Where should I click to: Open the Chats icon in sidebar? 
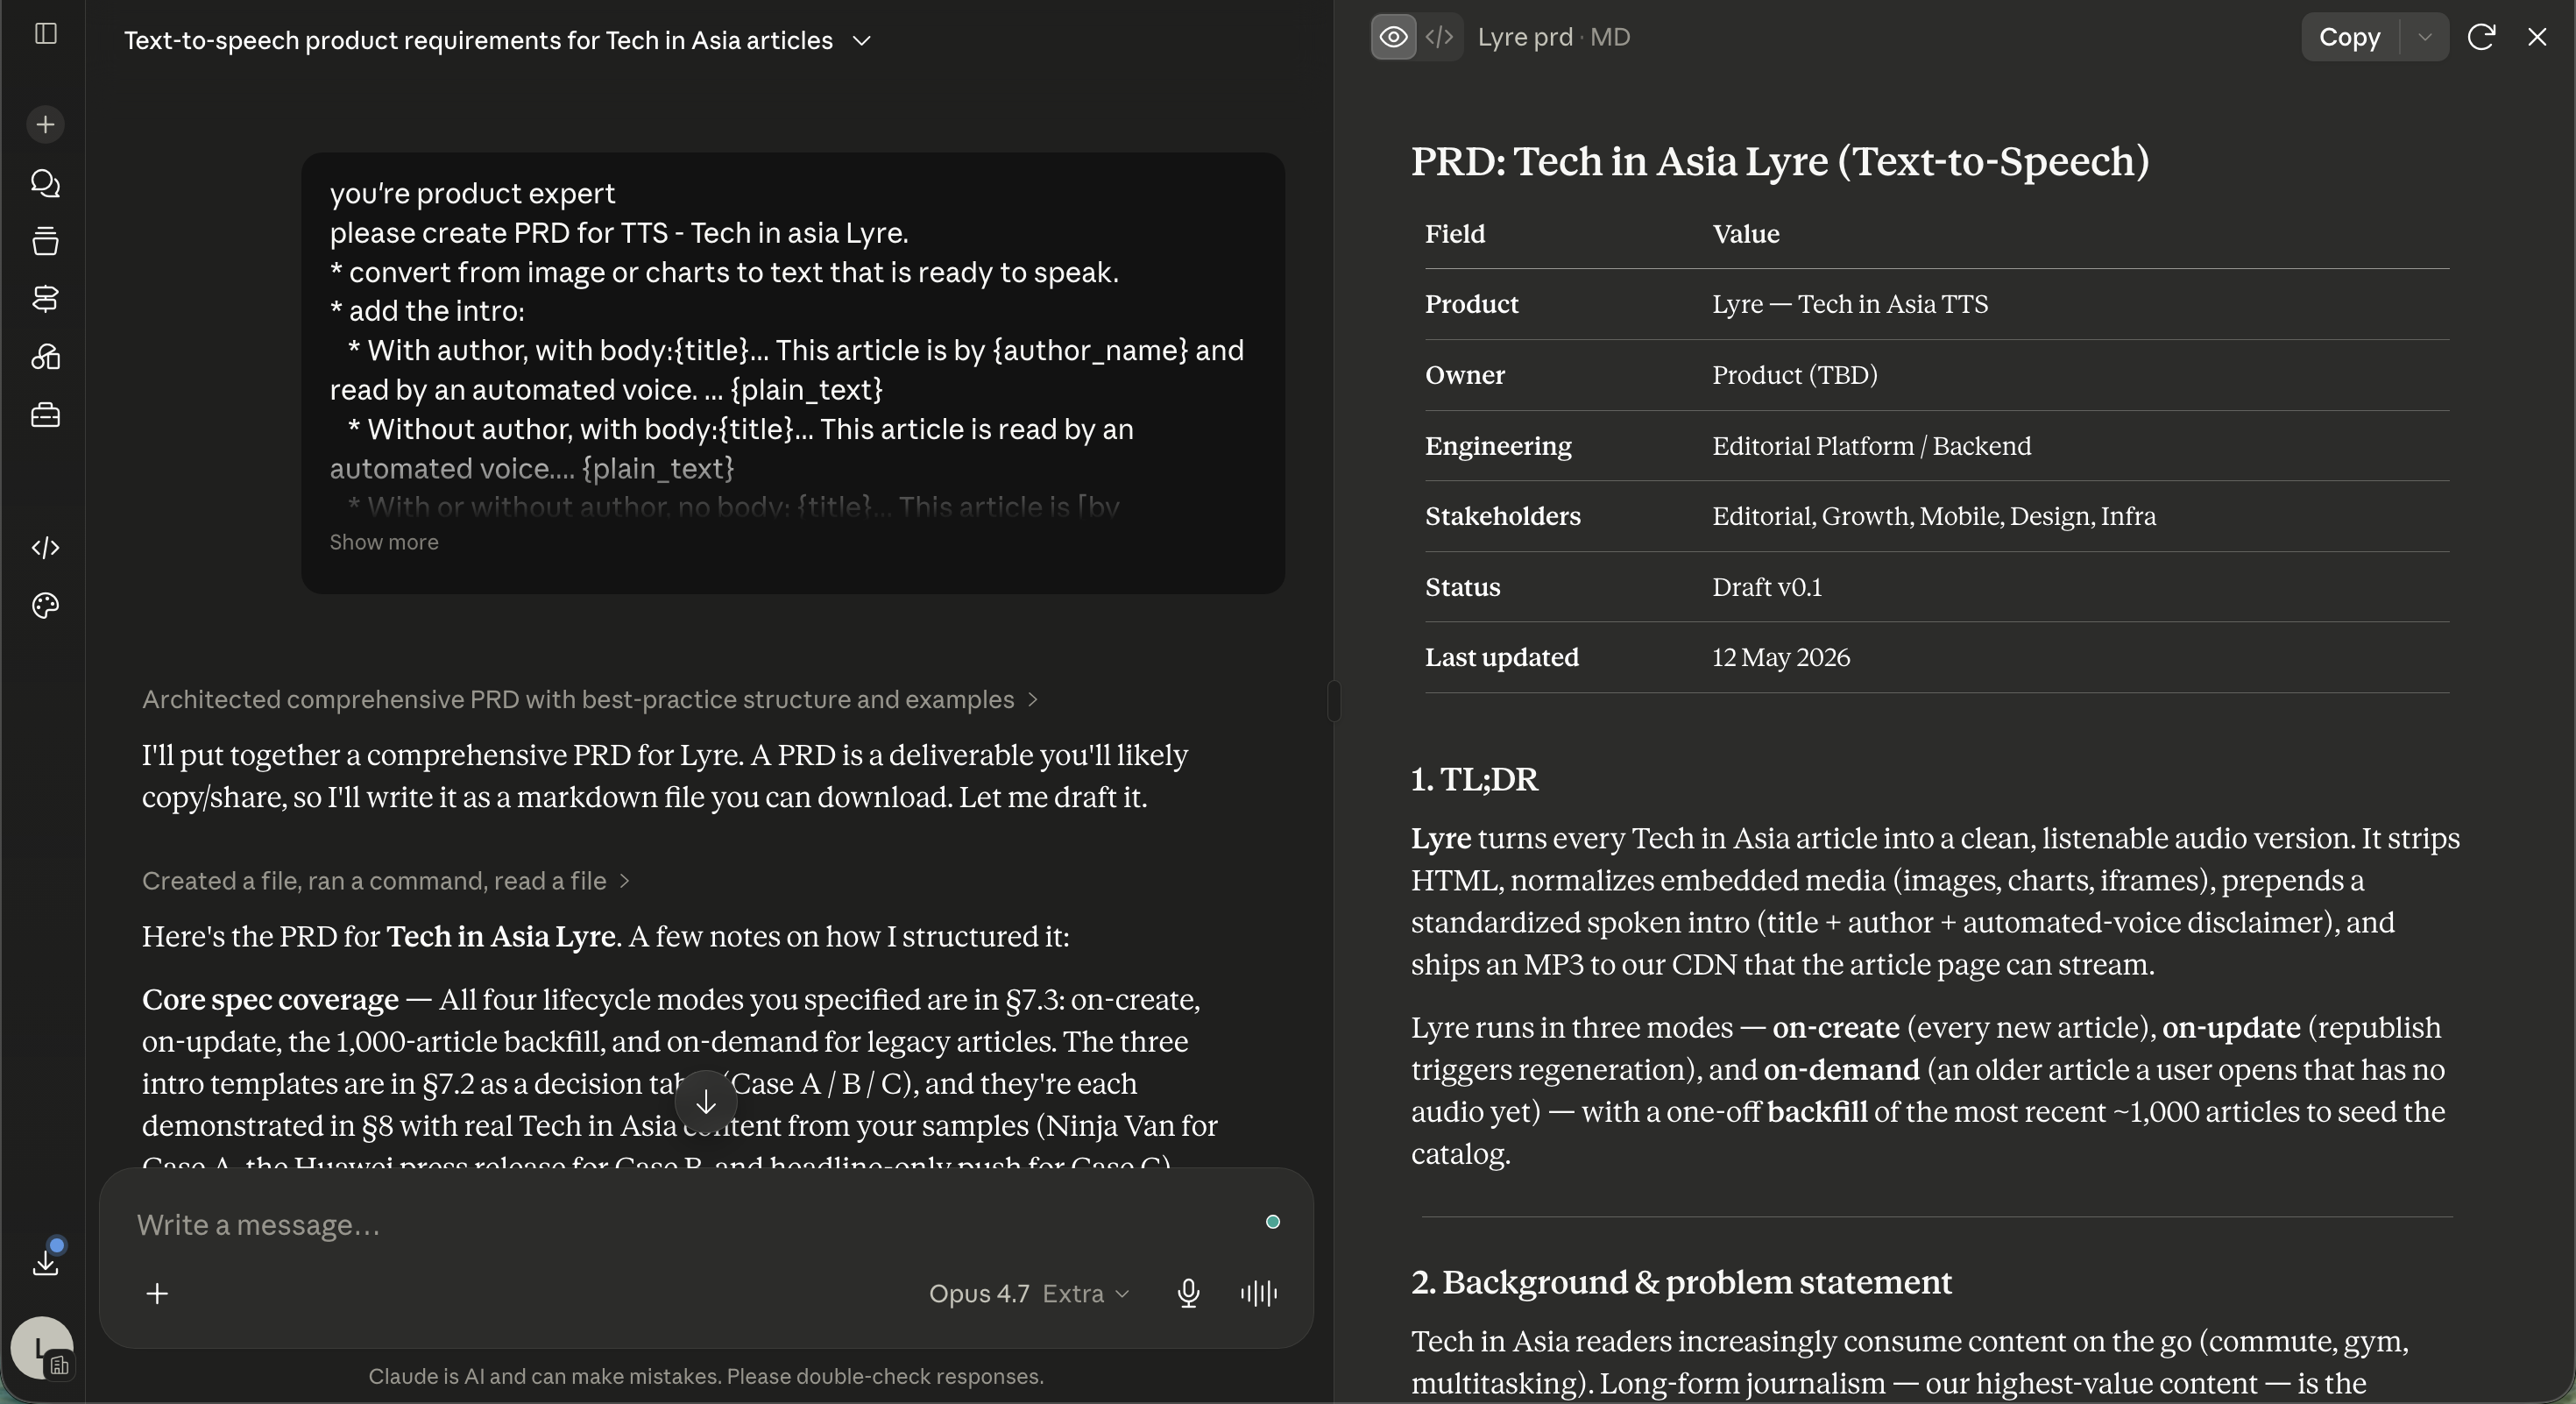pos(45,183)
